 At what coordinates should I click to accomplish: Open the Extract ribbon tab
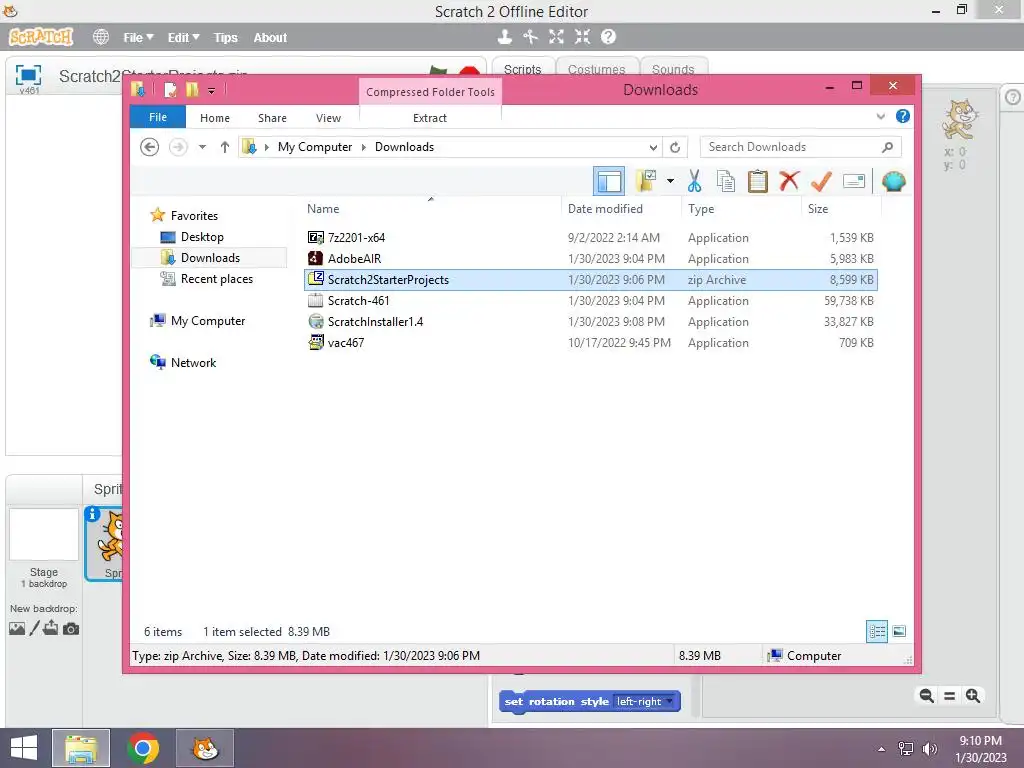pos(430,118)
